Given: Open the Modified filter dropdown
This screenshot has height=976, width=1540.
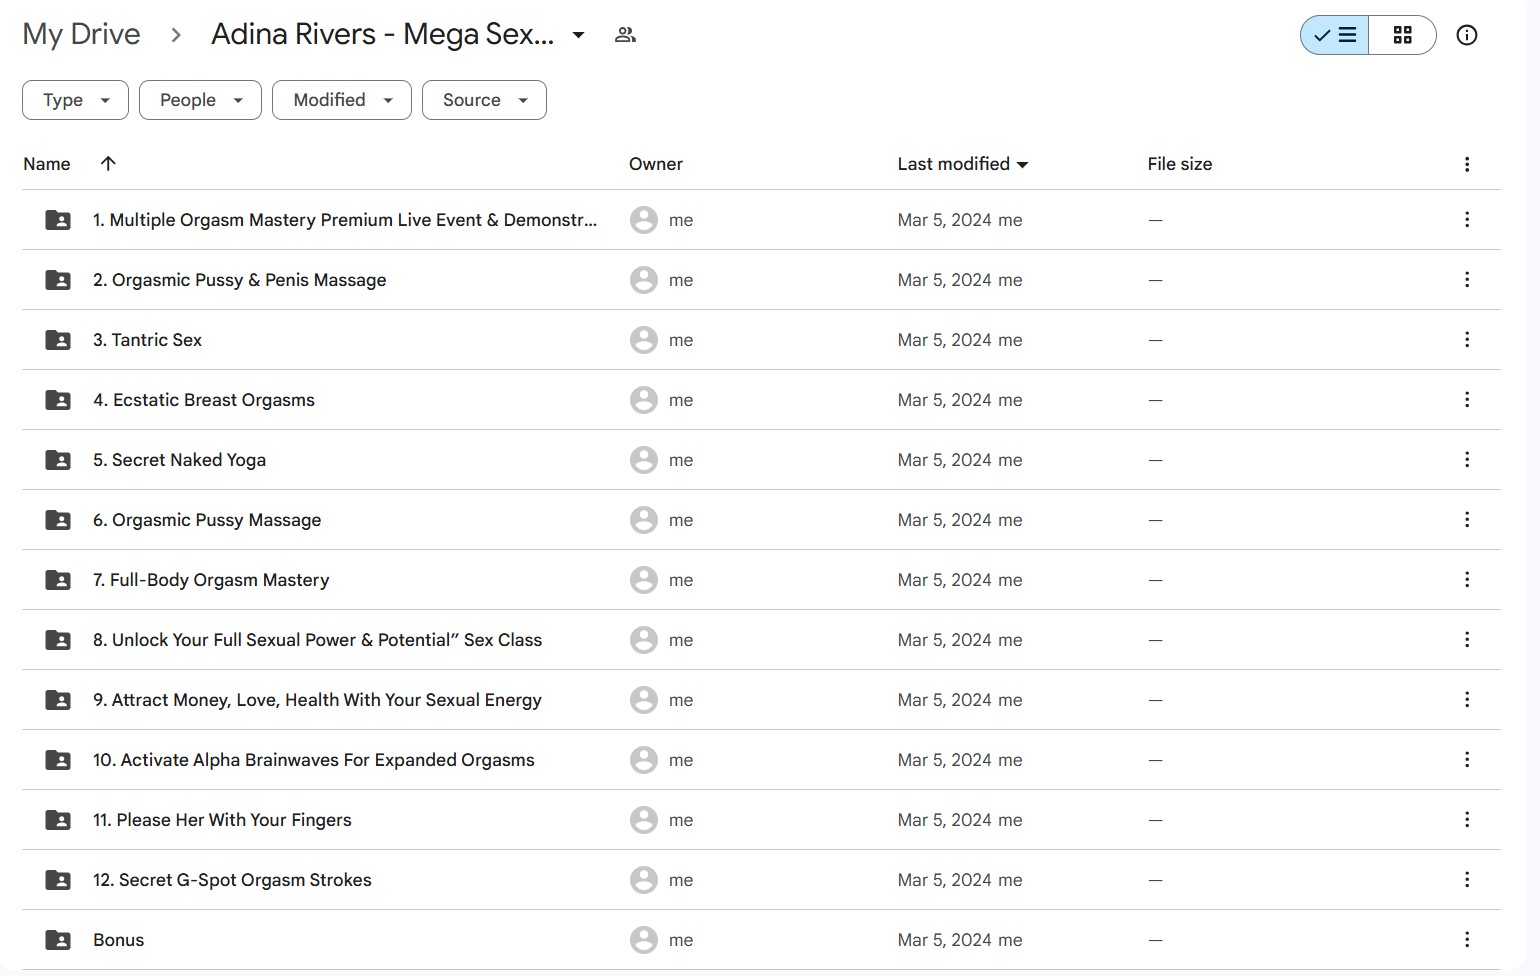Looking at the screenshot, I should [341, 100].
